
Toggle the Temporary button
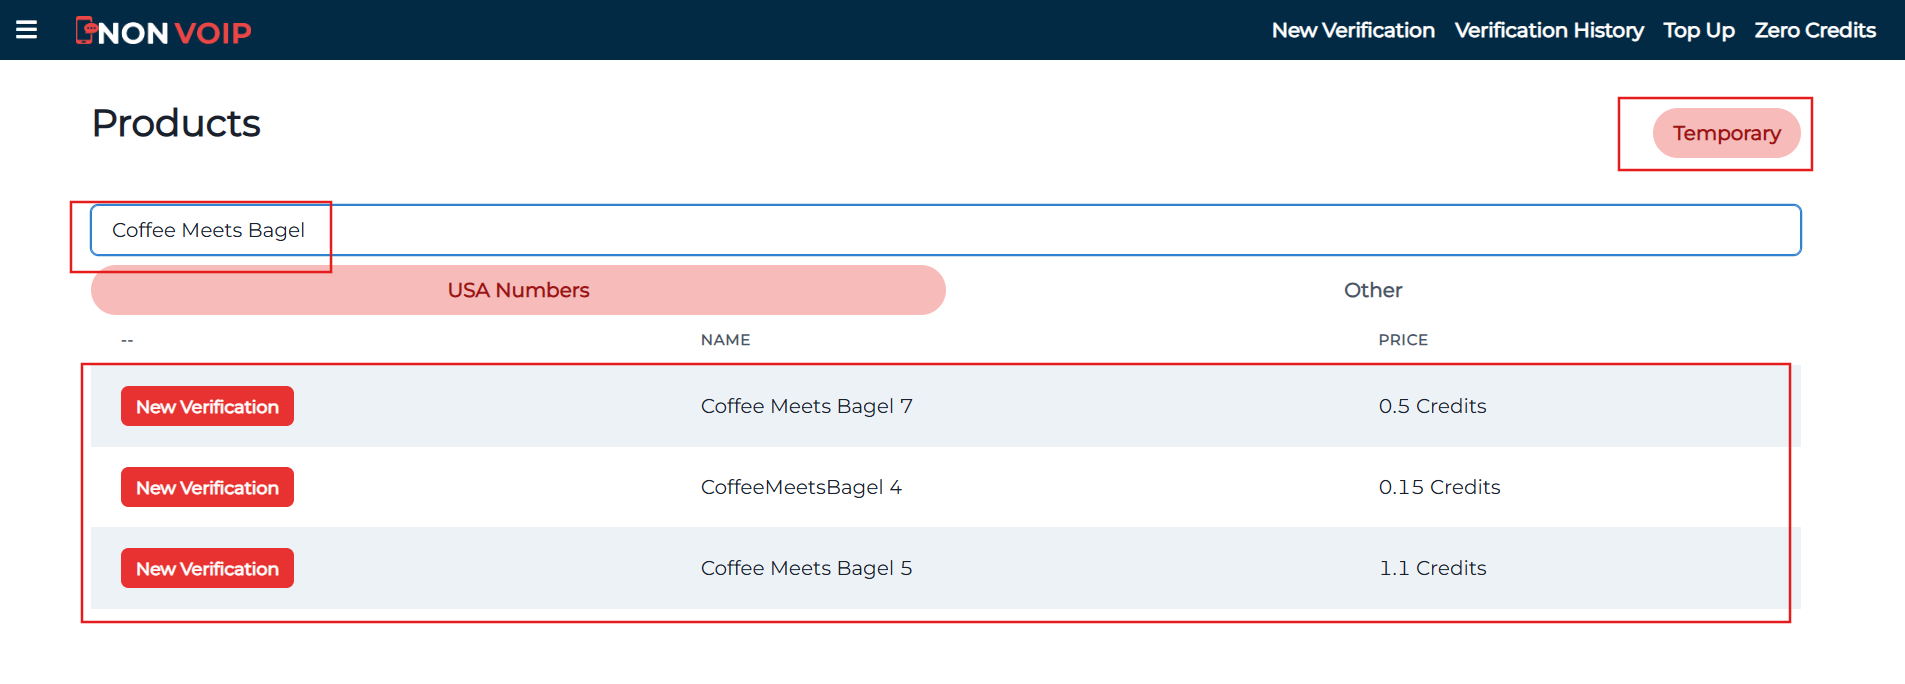[1726, 133]
